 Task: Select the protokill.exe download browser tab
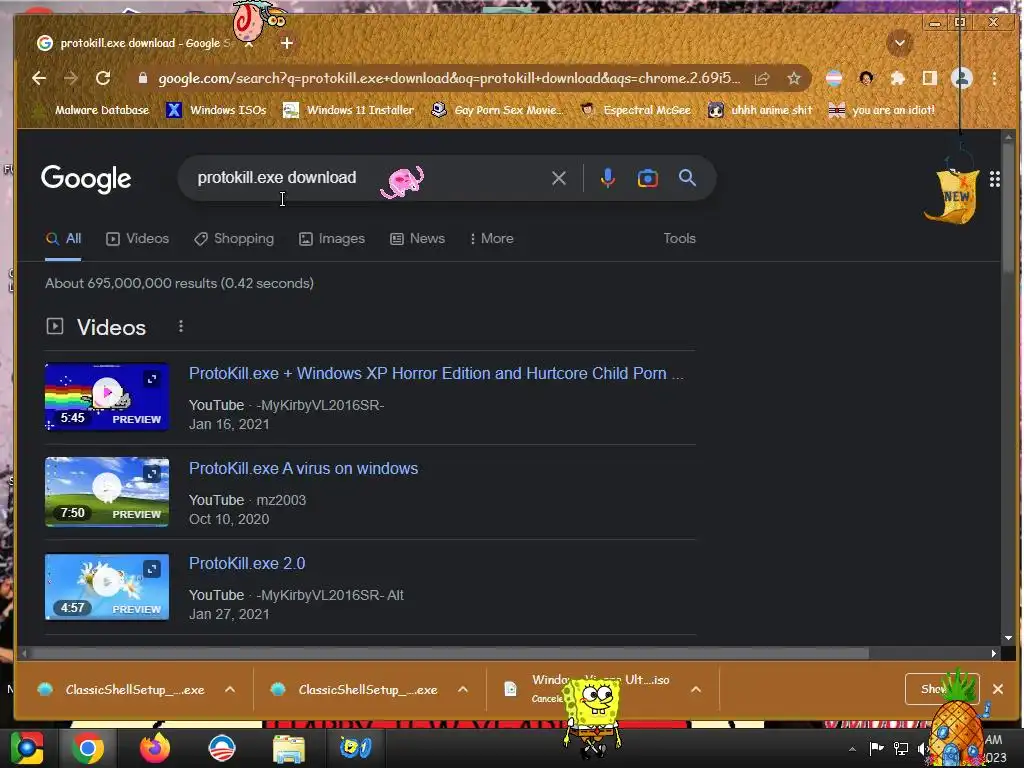click(x=144, y=43)
